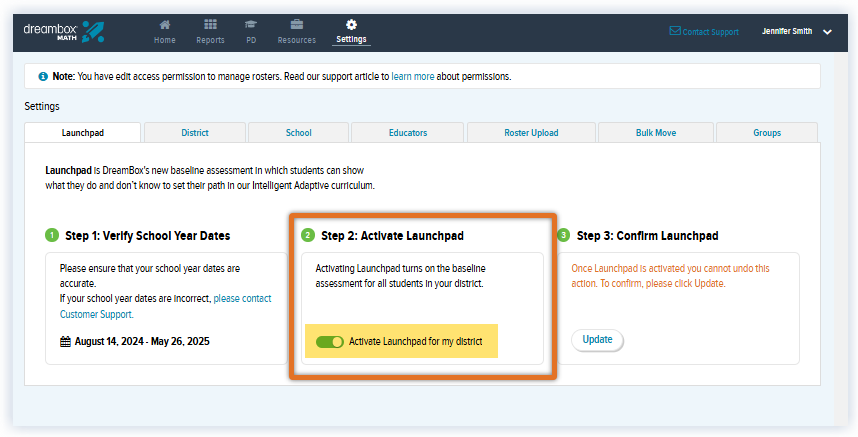Viewport: 858px width, 437px height.
Task: Open the Home nav icon
Action: click(165, 25)
